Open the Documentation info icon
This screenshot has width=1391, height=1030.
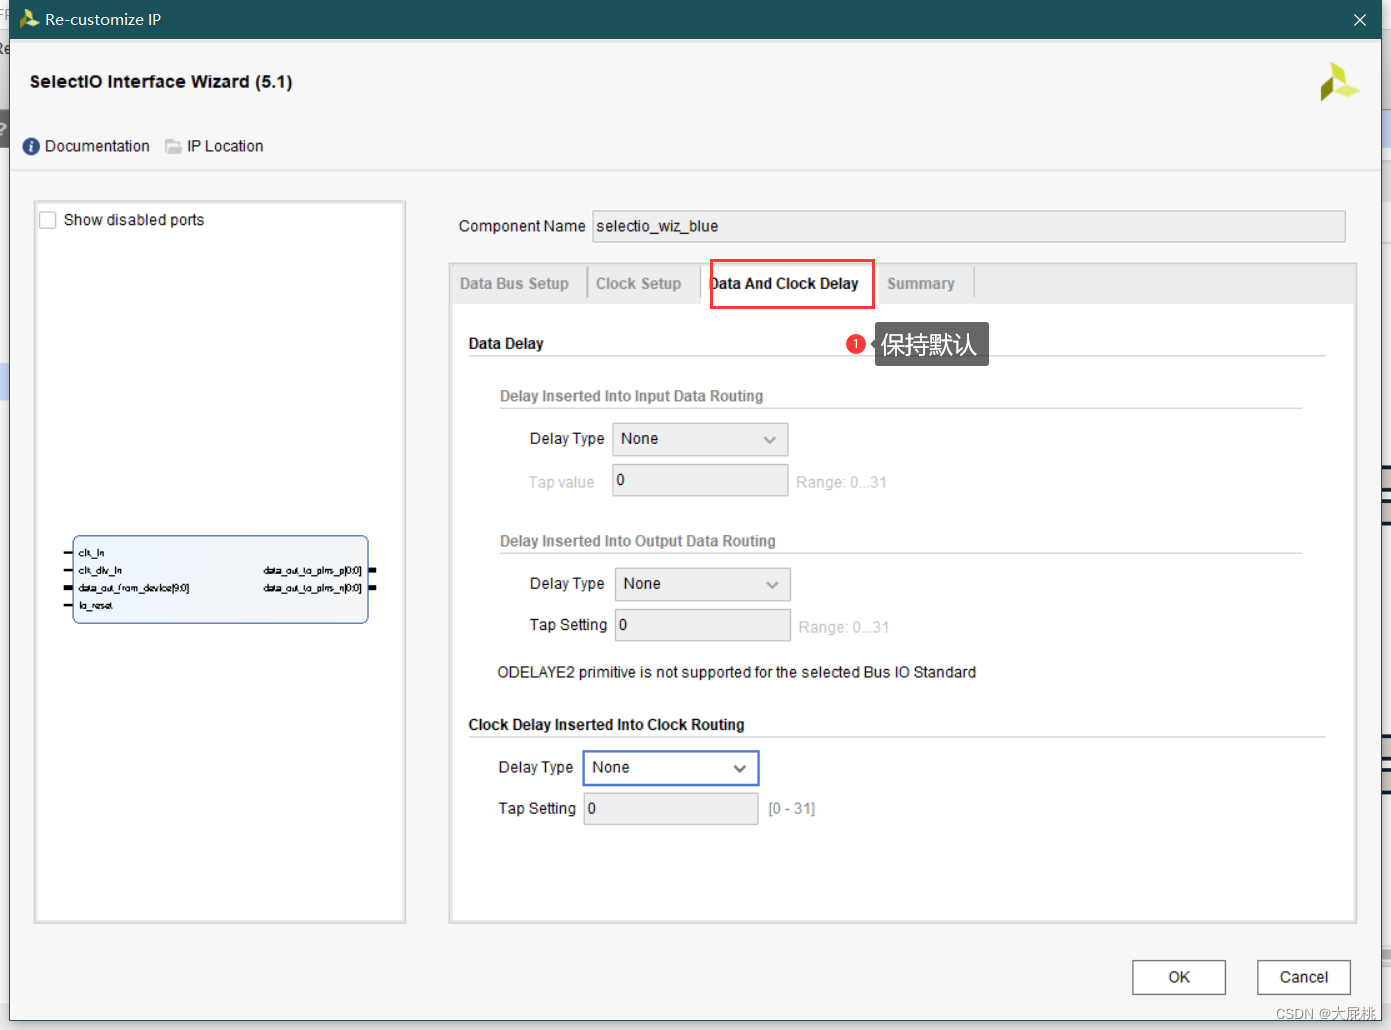pyautogui.click(x=31, y=146)
